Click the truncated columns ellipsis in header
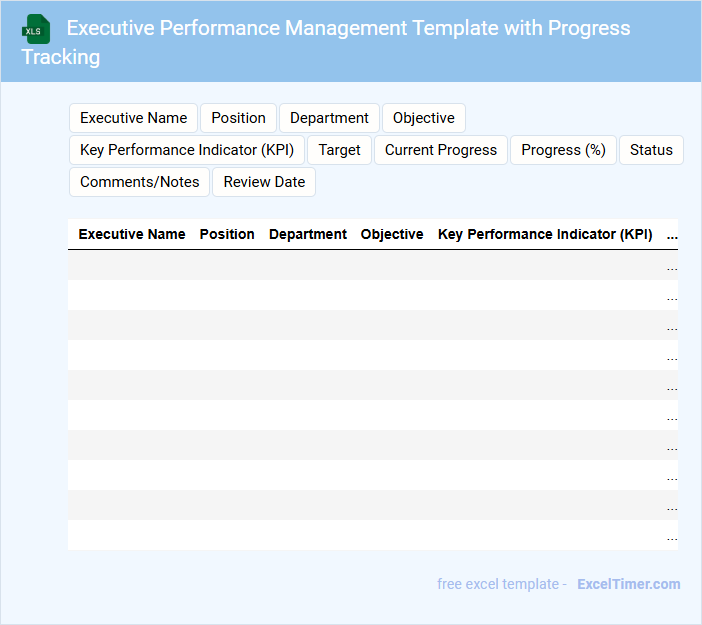This screenshot has height=625, width=702. point(672,234)
